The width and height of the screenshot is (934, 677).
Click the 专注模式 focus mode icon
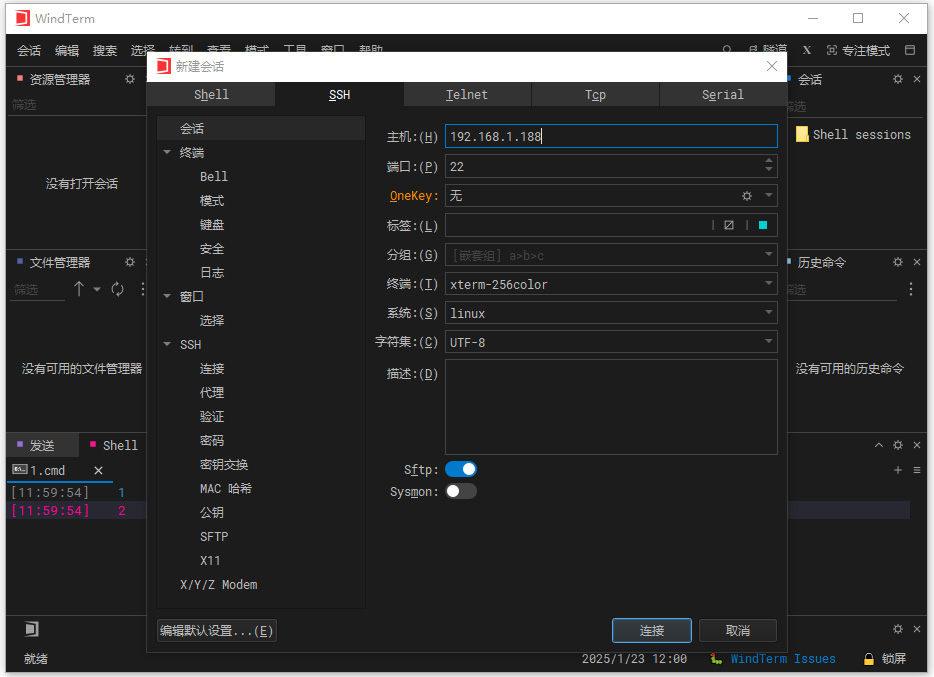(x=833, y=49)
